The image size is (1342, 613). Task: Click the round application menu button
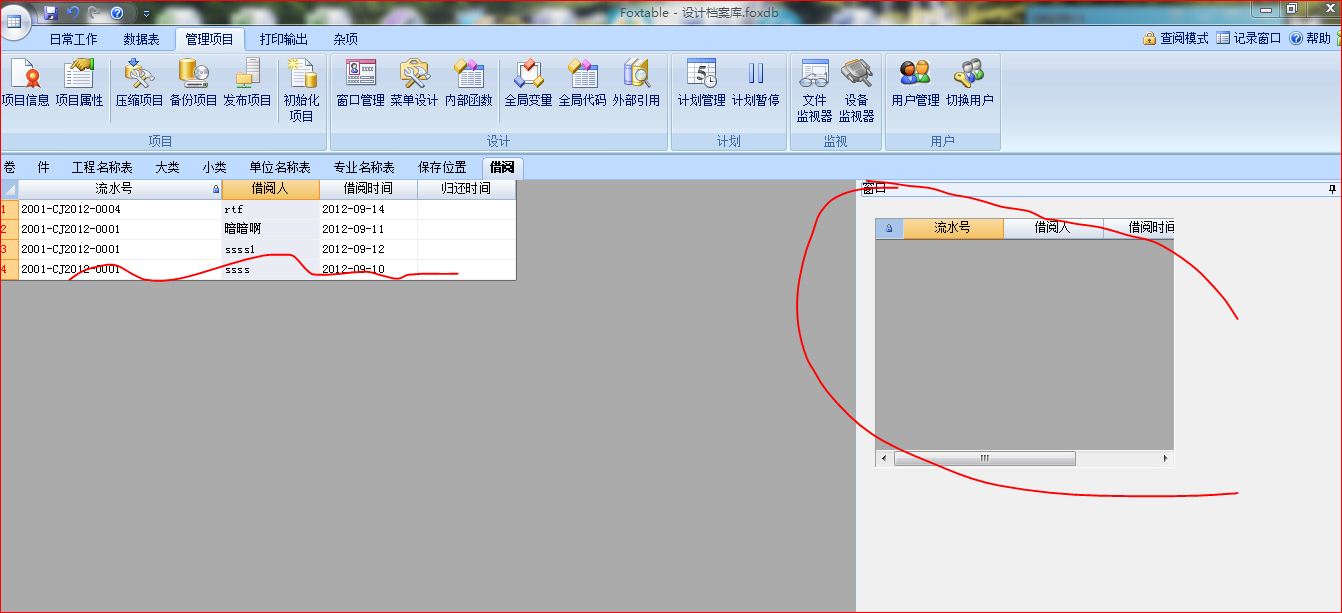[x=16, y=19]
